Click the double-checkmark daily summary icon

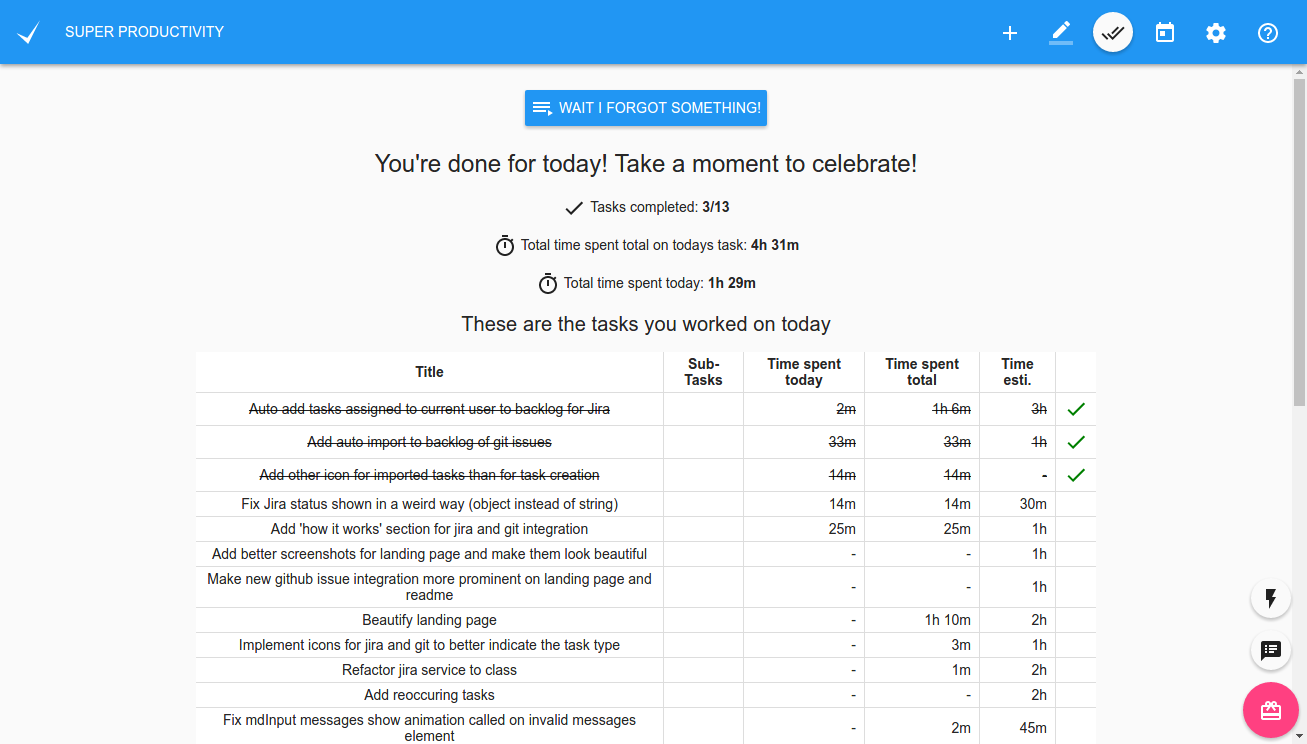point(1113,33)
